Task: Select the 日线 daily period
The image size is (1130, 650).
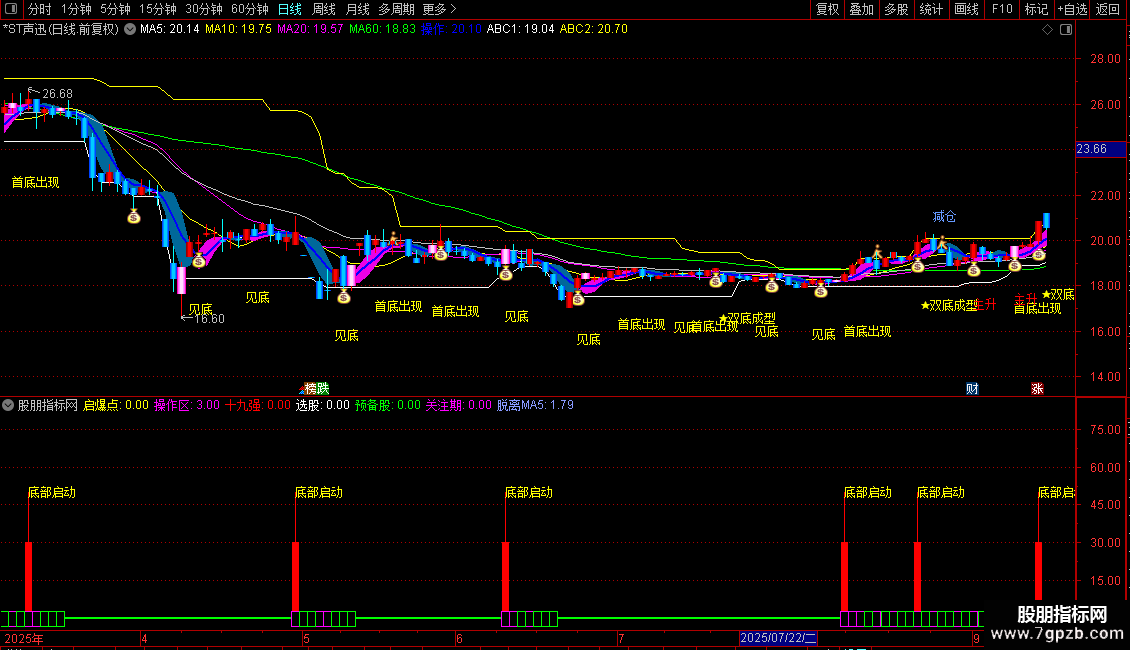Action: 290,9
